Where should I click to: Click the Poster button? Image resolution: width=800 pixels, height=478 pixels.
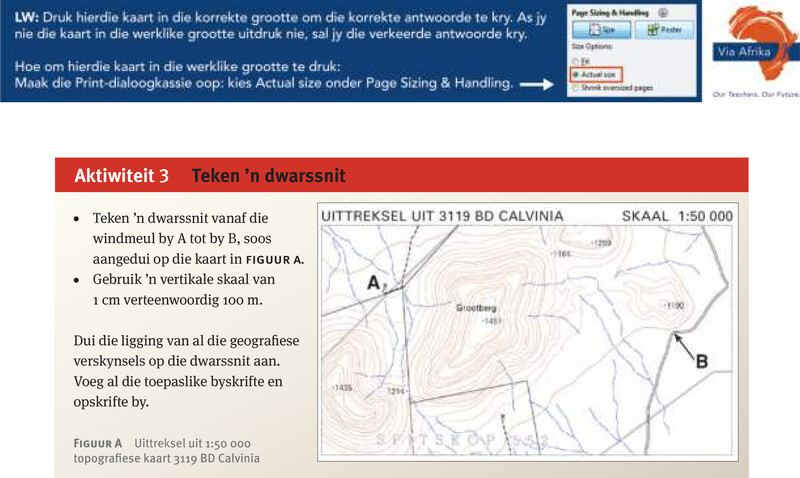pyautogui.click(x=664, y=30)
